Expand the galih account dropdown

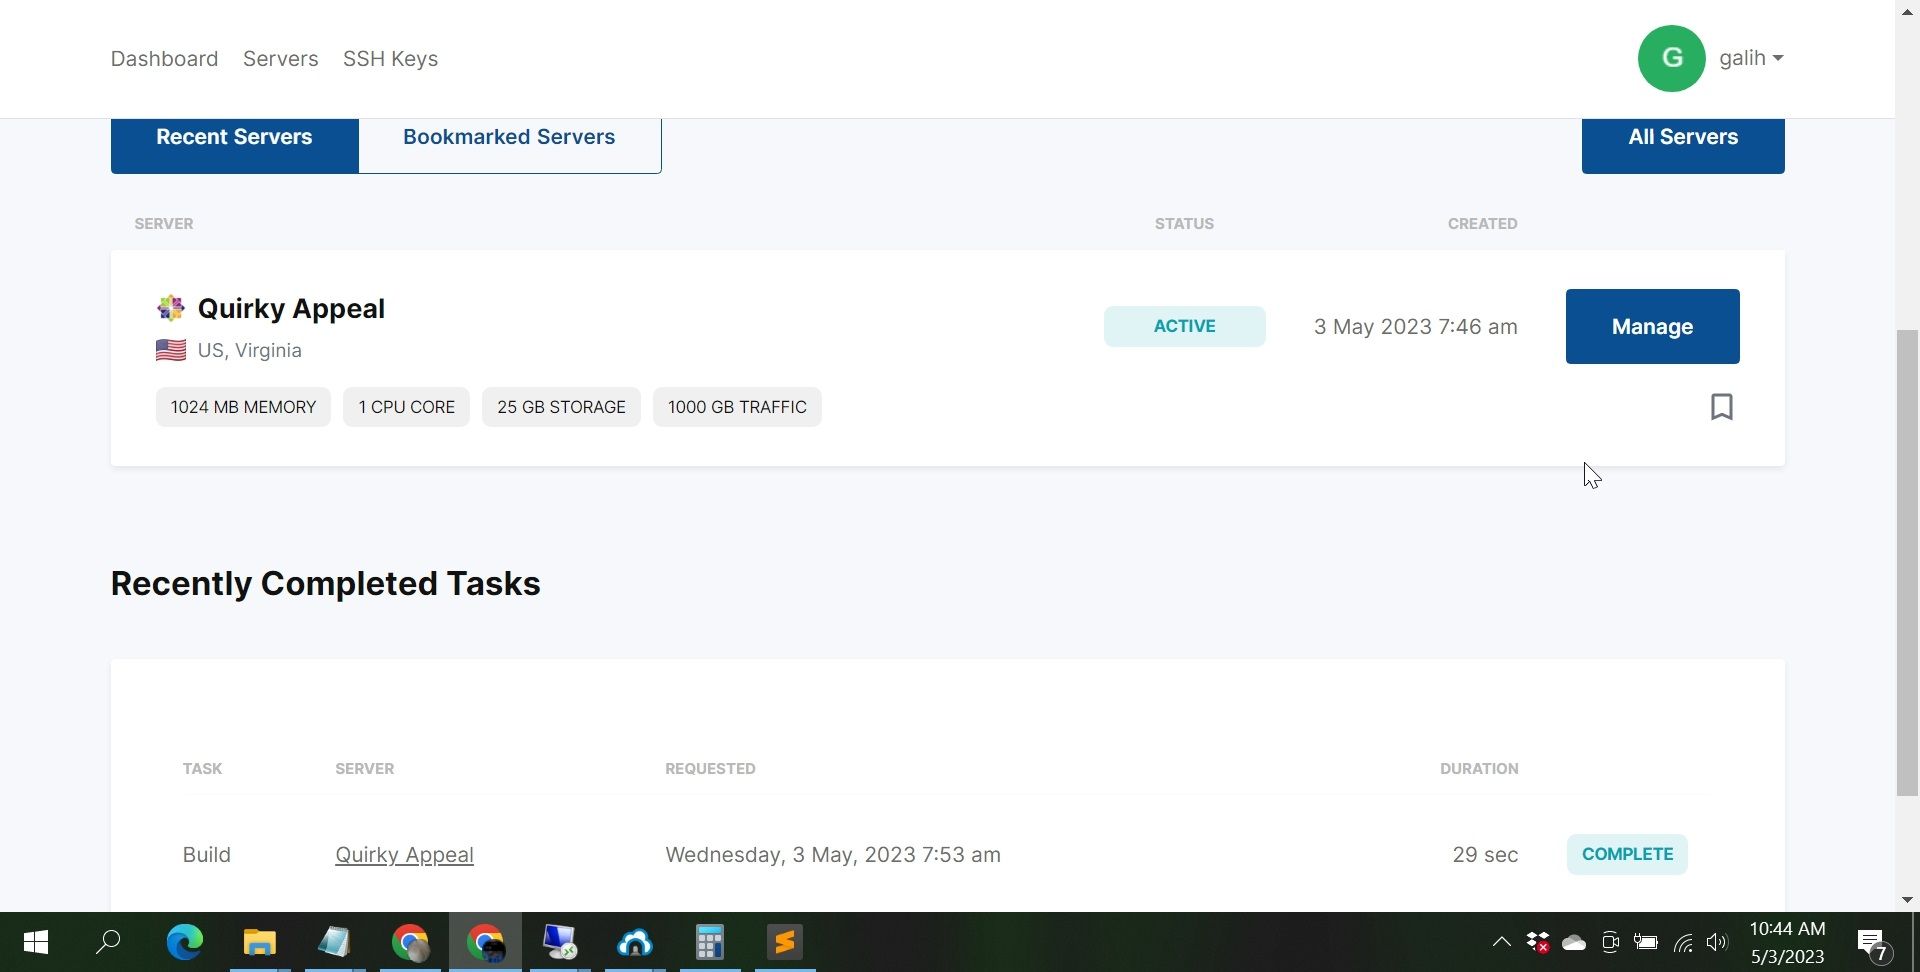coord(1751,58)
